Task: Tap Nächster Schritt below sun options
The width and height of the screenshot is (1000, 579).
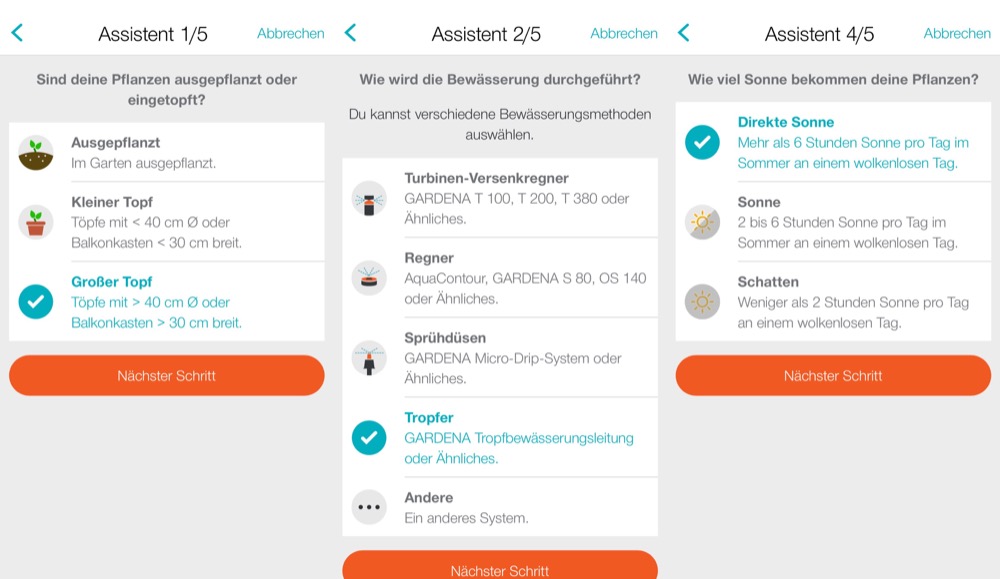Action: pyautogui.click(x=833, y=376)
